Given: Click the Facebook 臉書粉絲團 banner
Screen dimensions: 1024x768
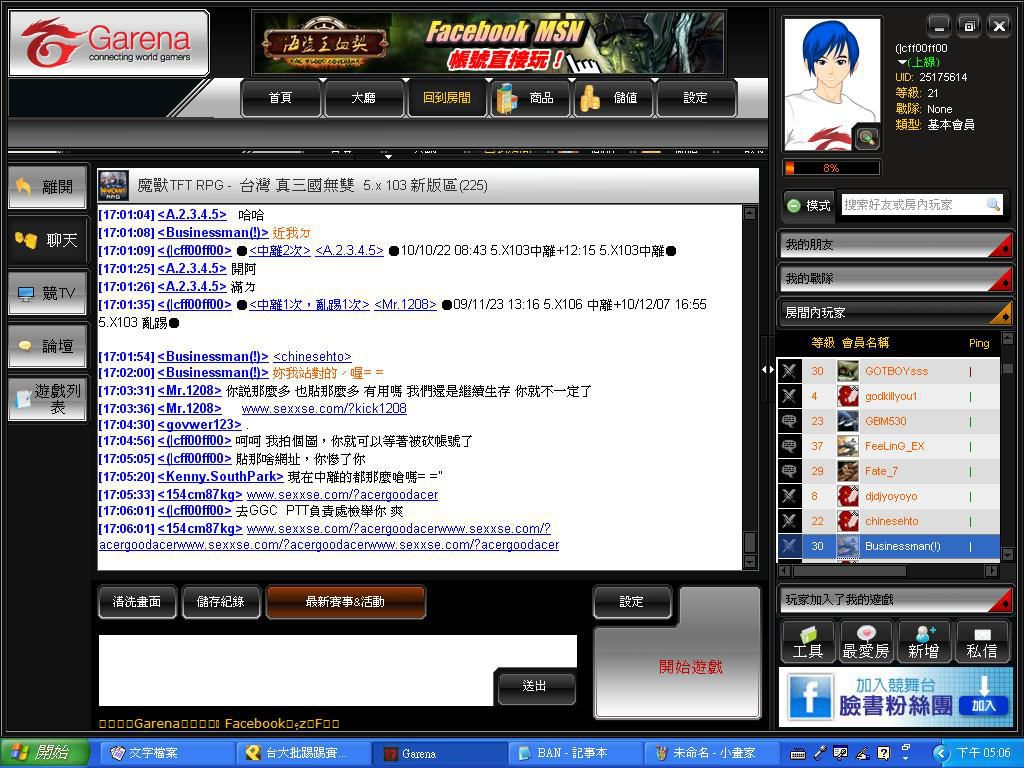Looking at the screenshot, I should click(x=896, y=697).
